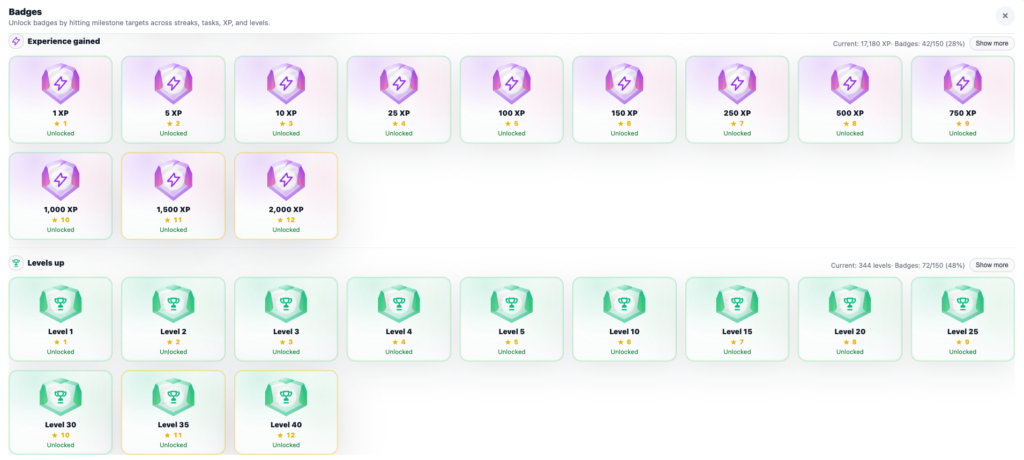The height and width of the screenshot is (460, 1024).
Task: Click the Level 20 badge label
Action: coord(849,331)
